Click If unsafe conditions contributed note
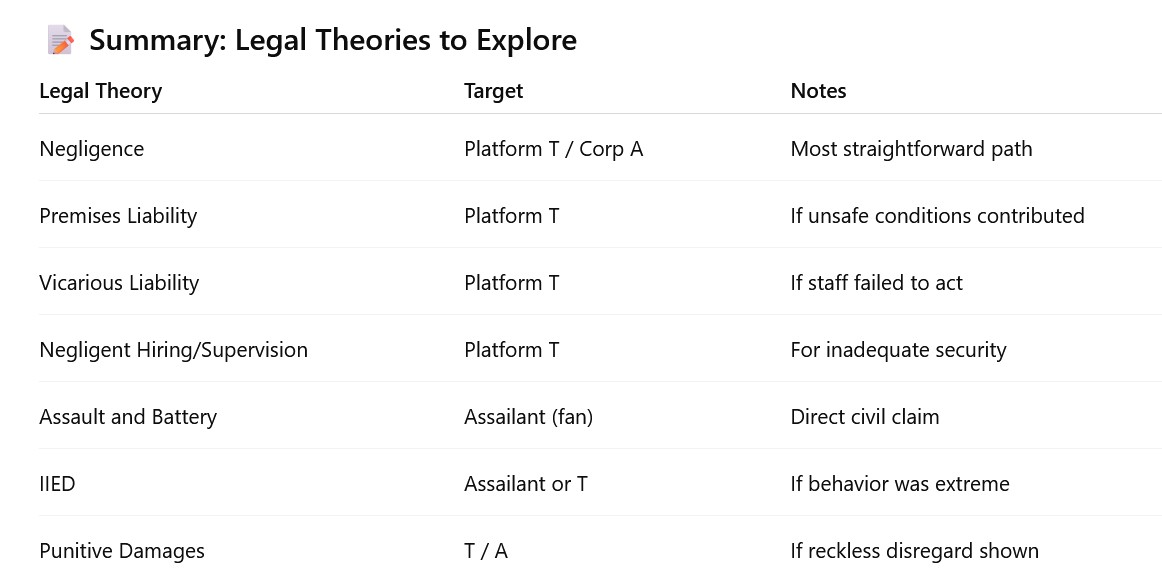The height and width of the screenshot is (588, 1162). click(x=937, y=216)
